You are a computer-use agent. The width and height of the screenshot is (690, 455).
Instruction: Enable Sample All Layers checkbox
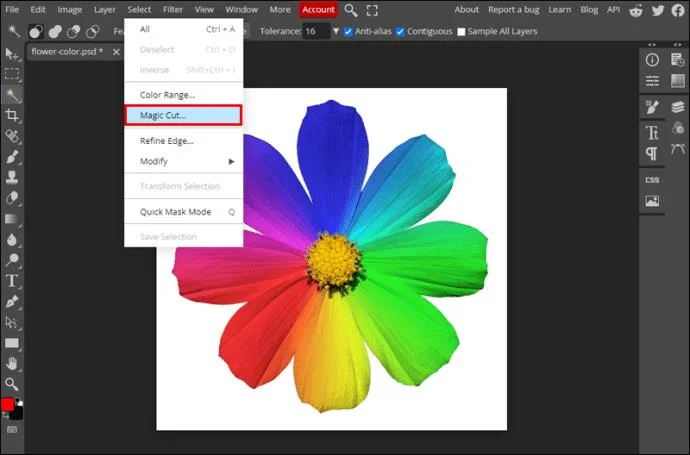click(x=461, y=32)
